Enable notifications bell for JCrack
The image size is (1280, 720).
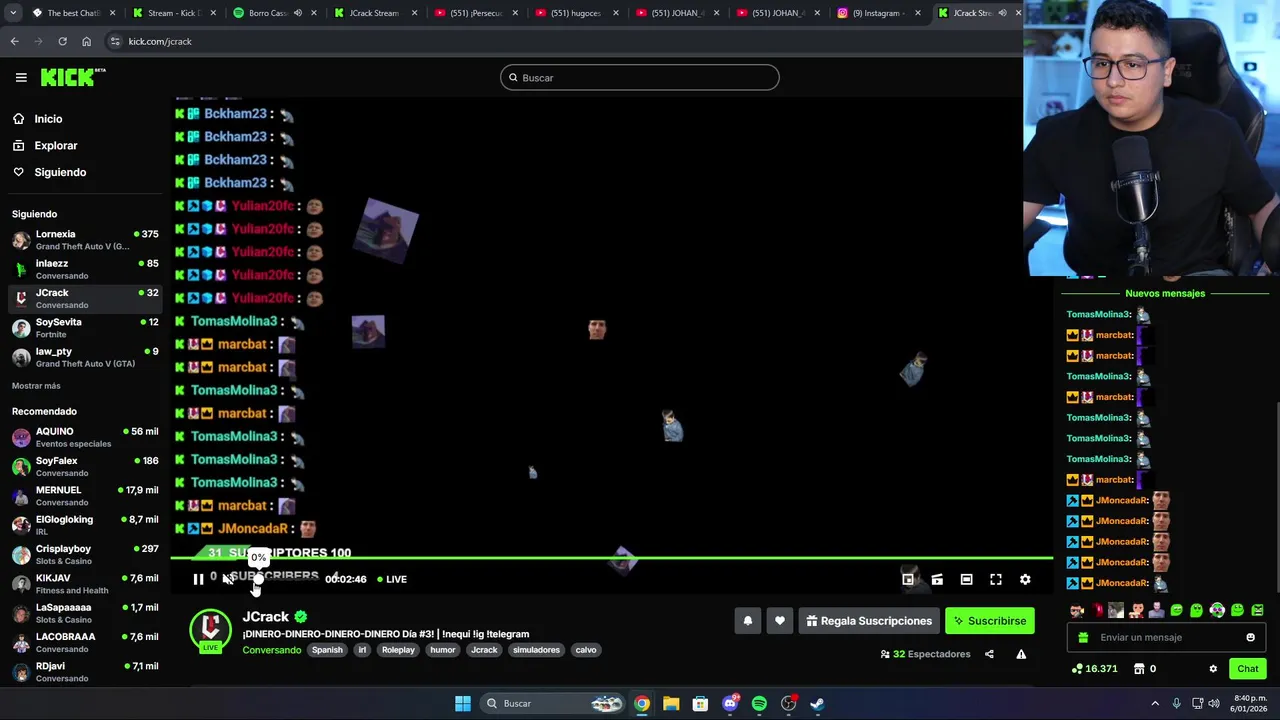tap(748, 621)
